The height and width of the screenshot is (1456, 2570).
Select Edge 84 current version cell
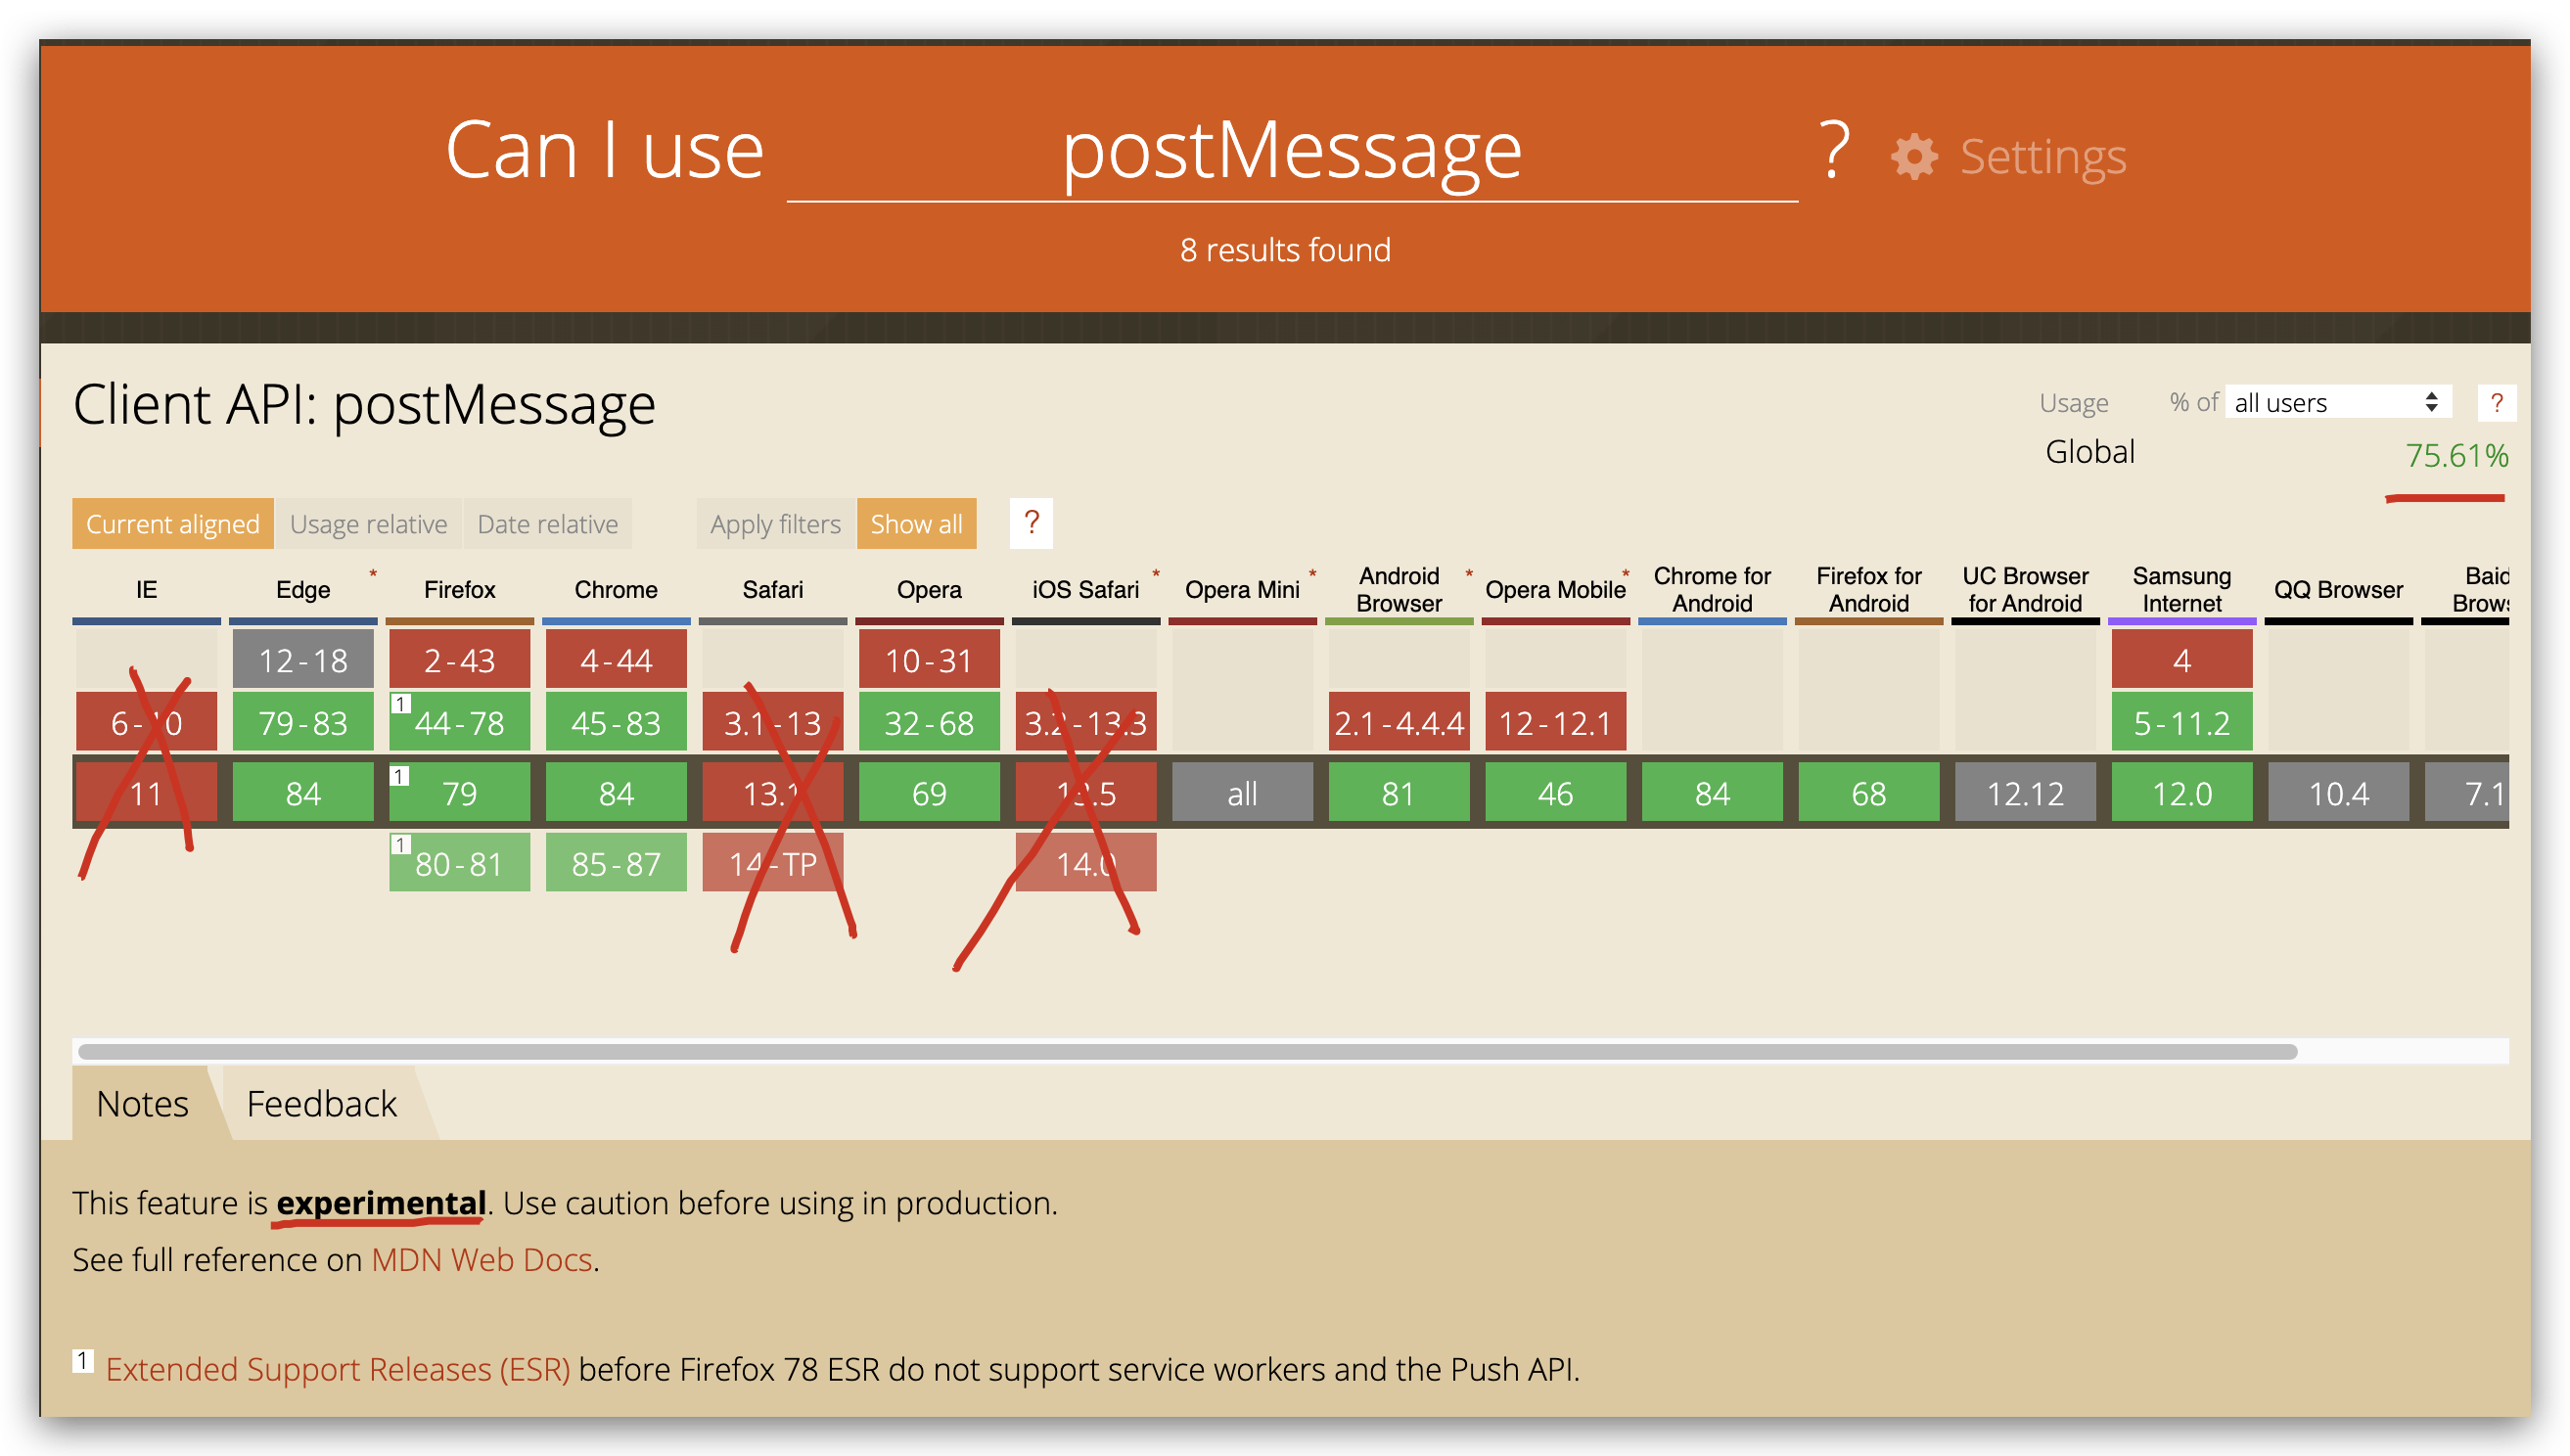(x=303, y=793)
